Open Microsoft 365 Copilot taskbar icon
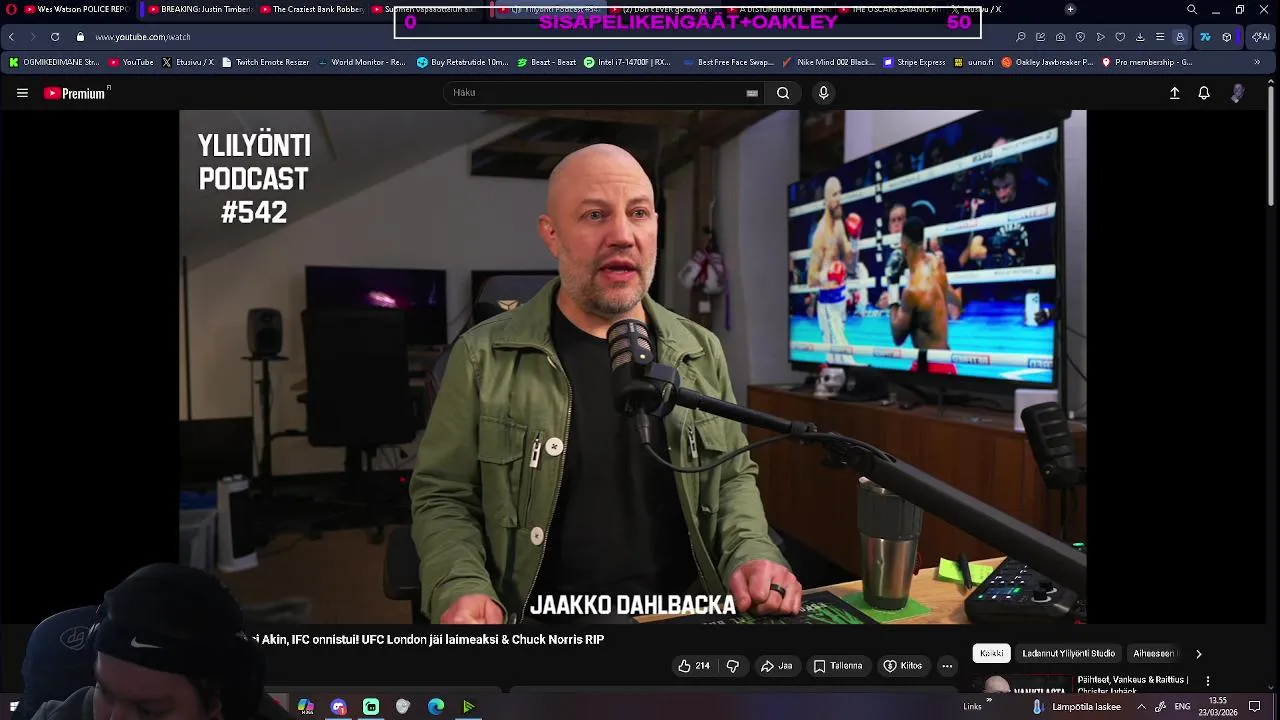Viewport: 1280px width, 720px height. (x=306, y=707)
